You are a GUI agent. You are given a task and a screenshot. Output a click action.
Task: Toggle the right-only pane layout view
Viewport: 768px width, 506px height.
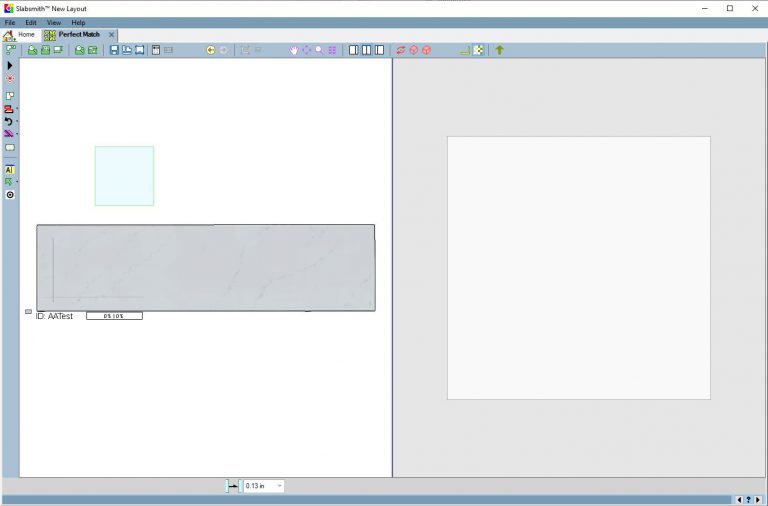point(380,50)
